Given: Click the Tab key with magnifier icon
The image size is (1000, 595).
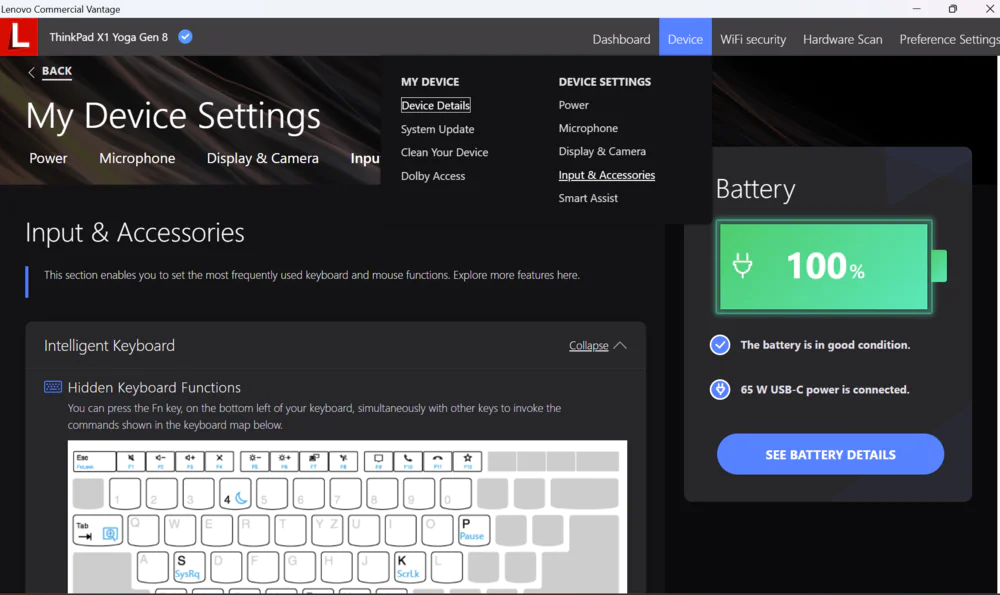Looking at the screenshot, I should (x=98, y=531).
